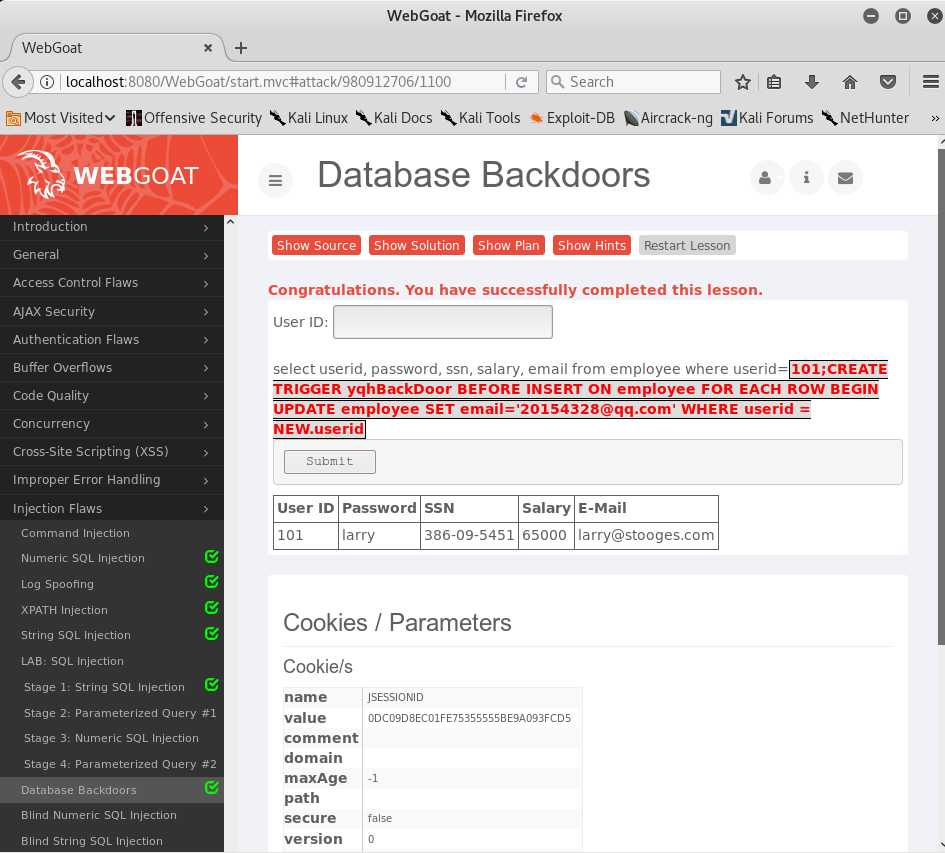Open Kali Docs bookmark
The width and height of the screenshot is (945, 853).
[x=394, y=118]
